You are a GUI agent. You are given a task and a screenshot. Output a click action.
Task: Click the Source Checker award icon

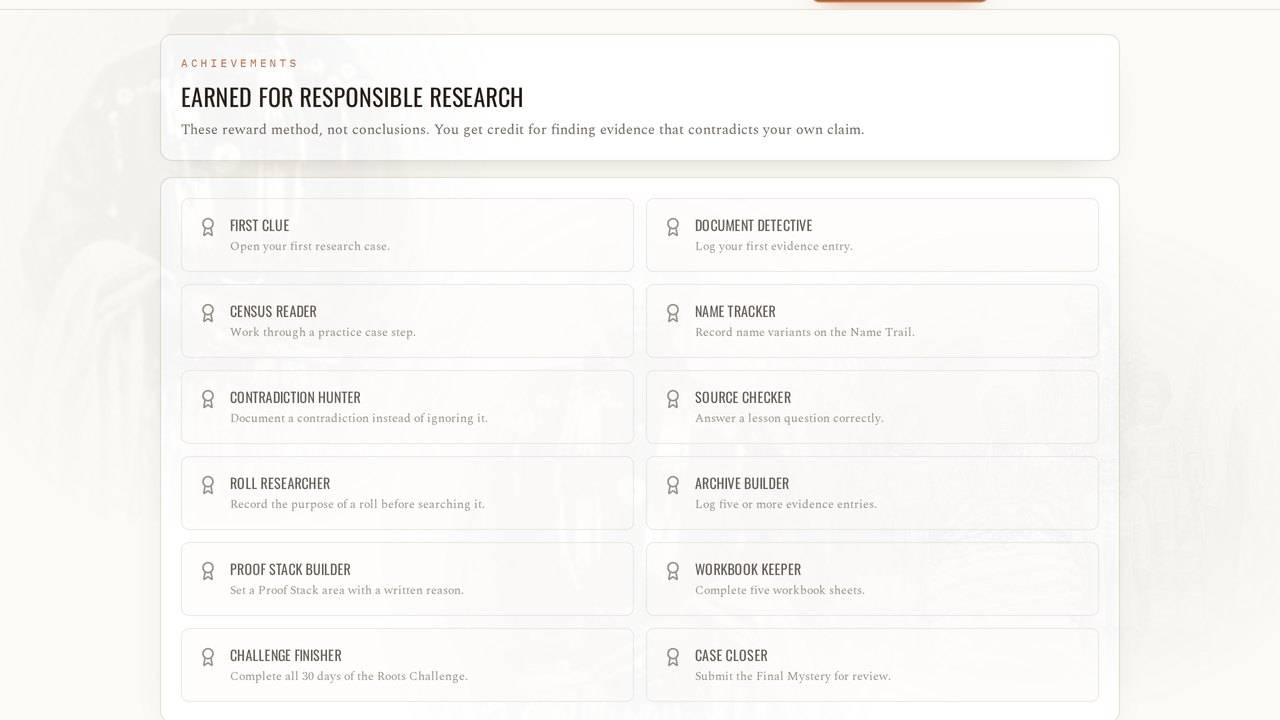(x=673, y=399)
